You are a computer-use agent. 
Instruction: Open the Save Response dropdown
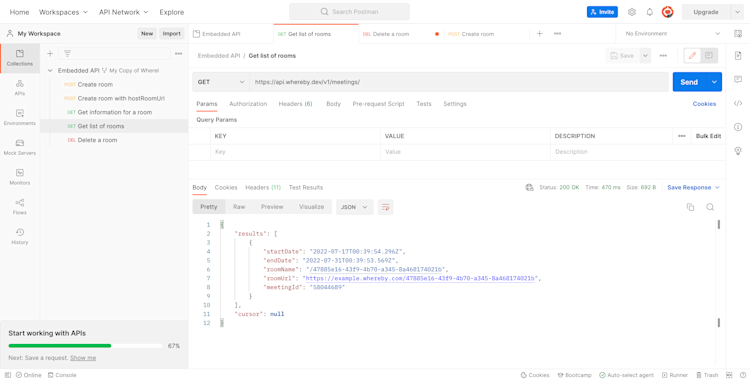(694, 187)
